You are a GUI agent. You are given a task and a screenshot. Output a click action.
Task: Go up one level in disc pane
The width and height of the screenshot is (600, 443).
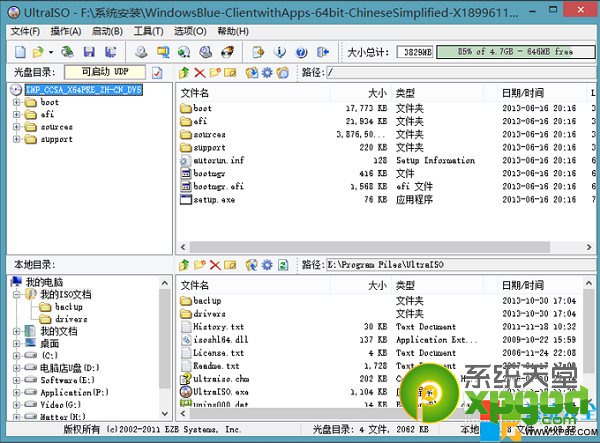coord(184,73)
